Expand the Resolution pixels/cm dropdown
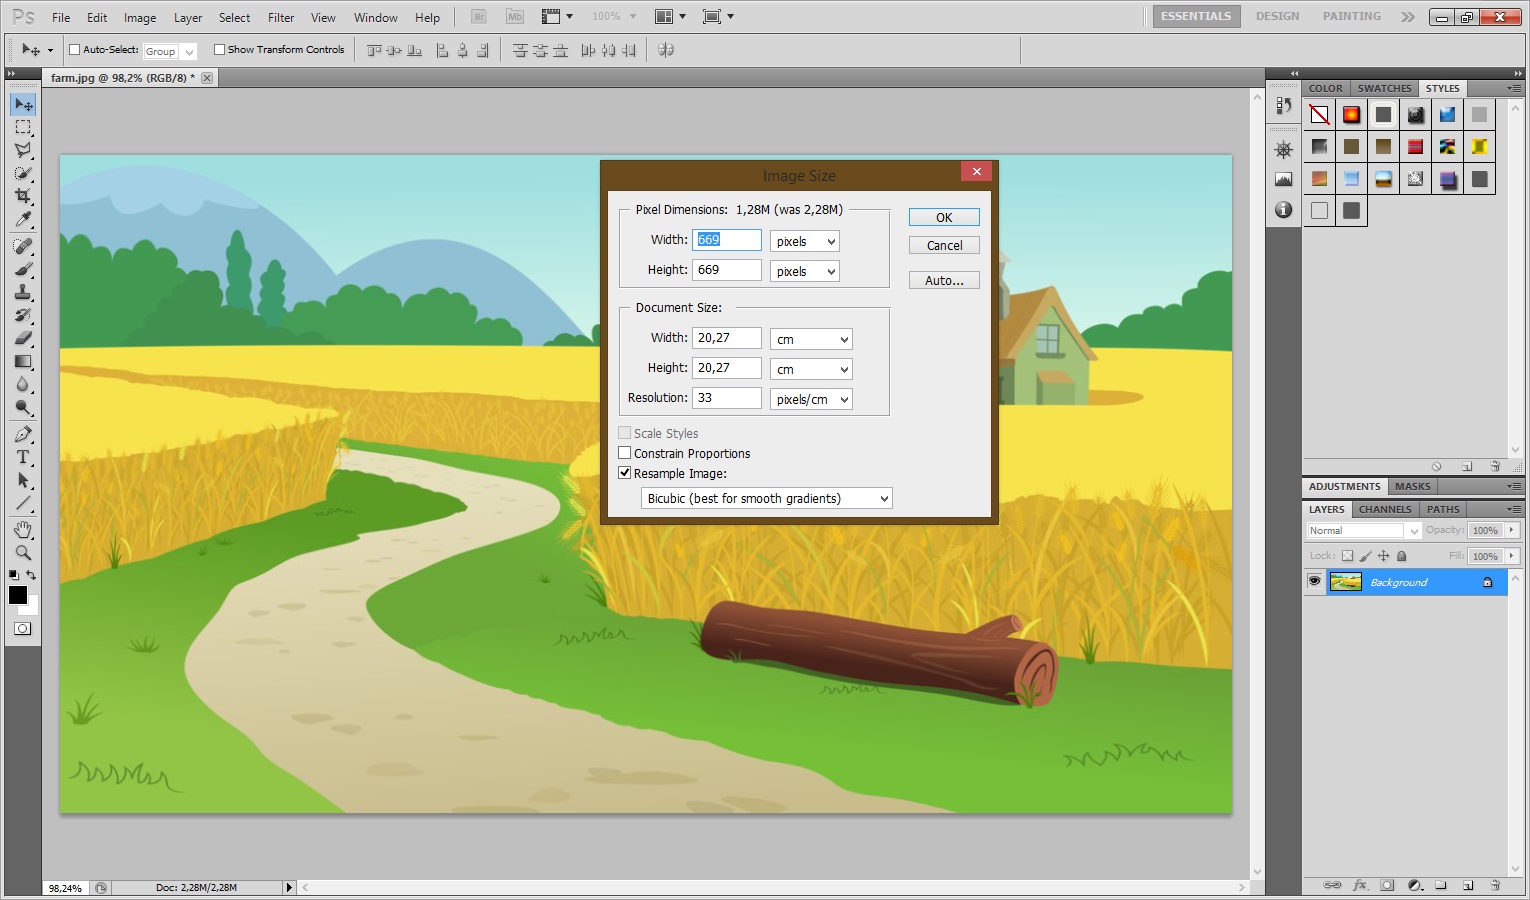The width and height of the screenshot is (1530, 900). (811, 400)
